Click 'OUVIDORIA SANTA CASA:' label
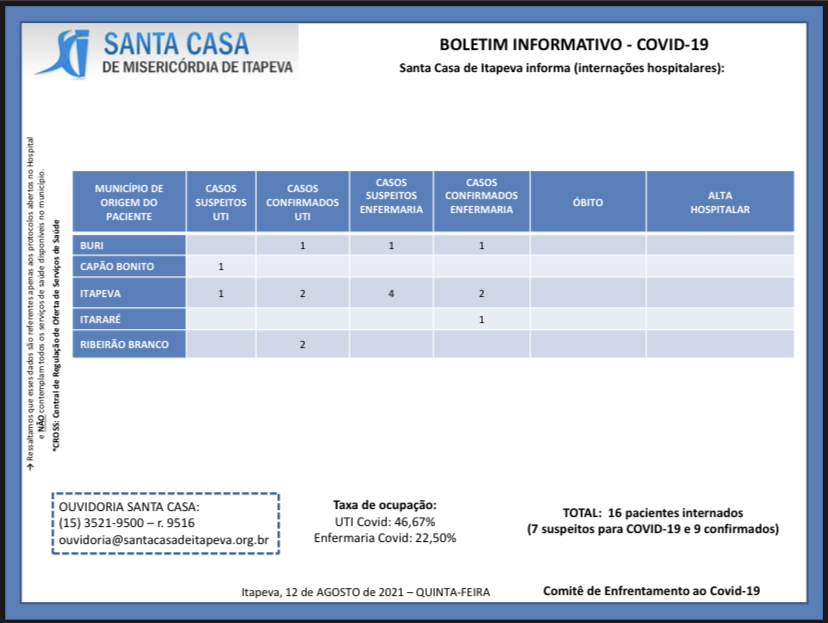This screenshot has height=623, width=828. [x=129, y=507]
